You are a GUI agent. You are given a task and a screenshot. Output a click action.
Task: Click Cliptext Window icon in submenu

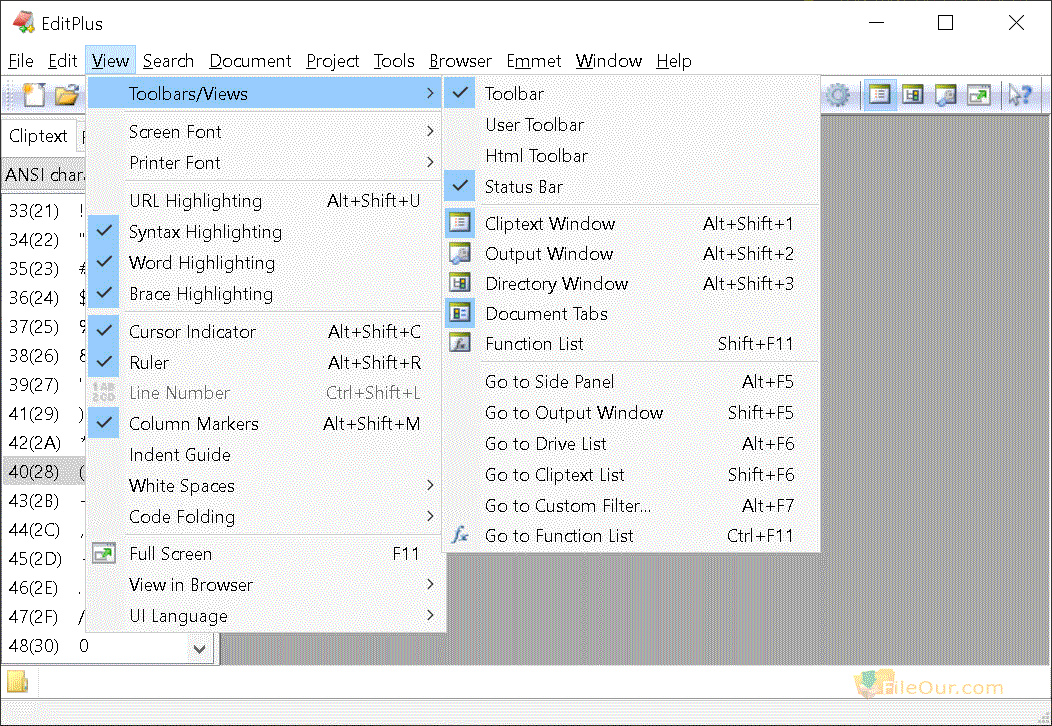click(x=460, y=223)
